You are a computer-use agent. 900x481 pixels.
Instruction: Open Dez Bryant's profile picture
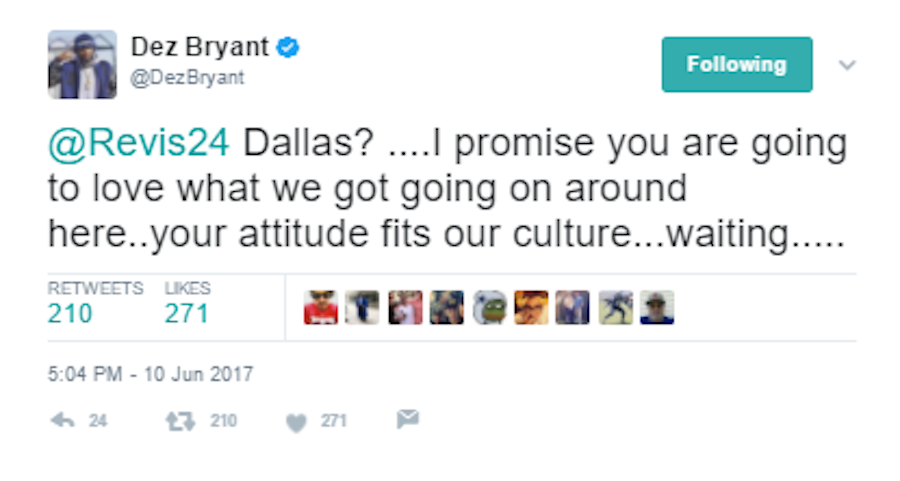[x=82, y=64]
